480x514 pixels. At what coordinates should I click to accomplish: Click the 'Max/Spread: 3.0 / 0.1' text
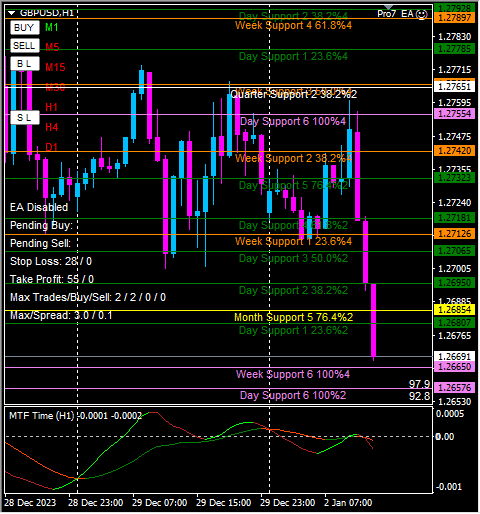click(x=61, y=315)
